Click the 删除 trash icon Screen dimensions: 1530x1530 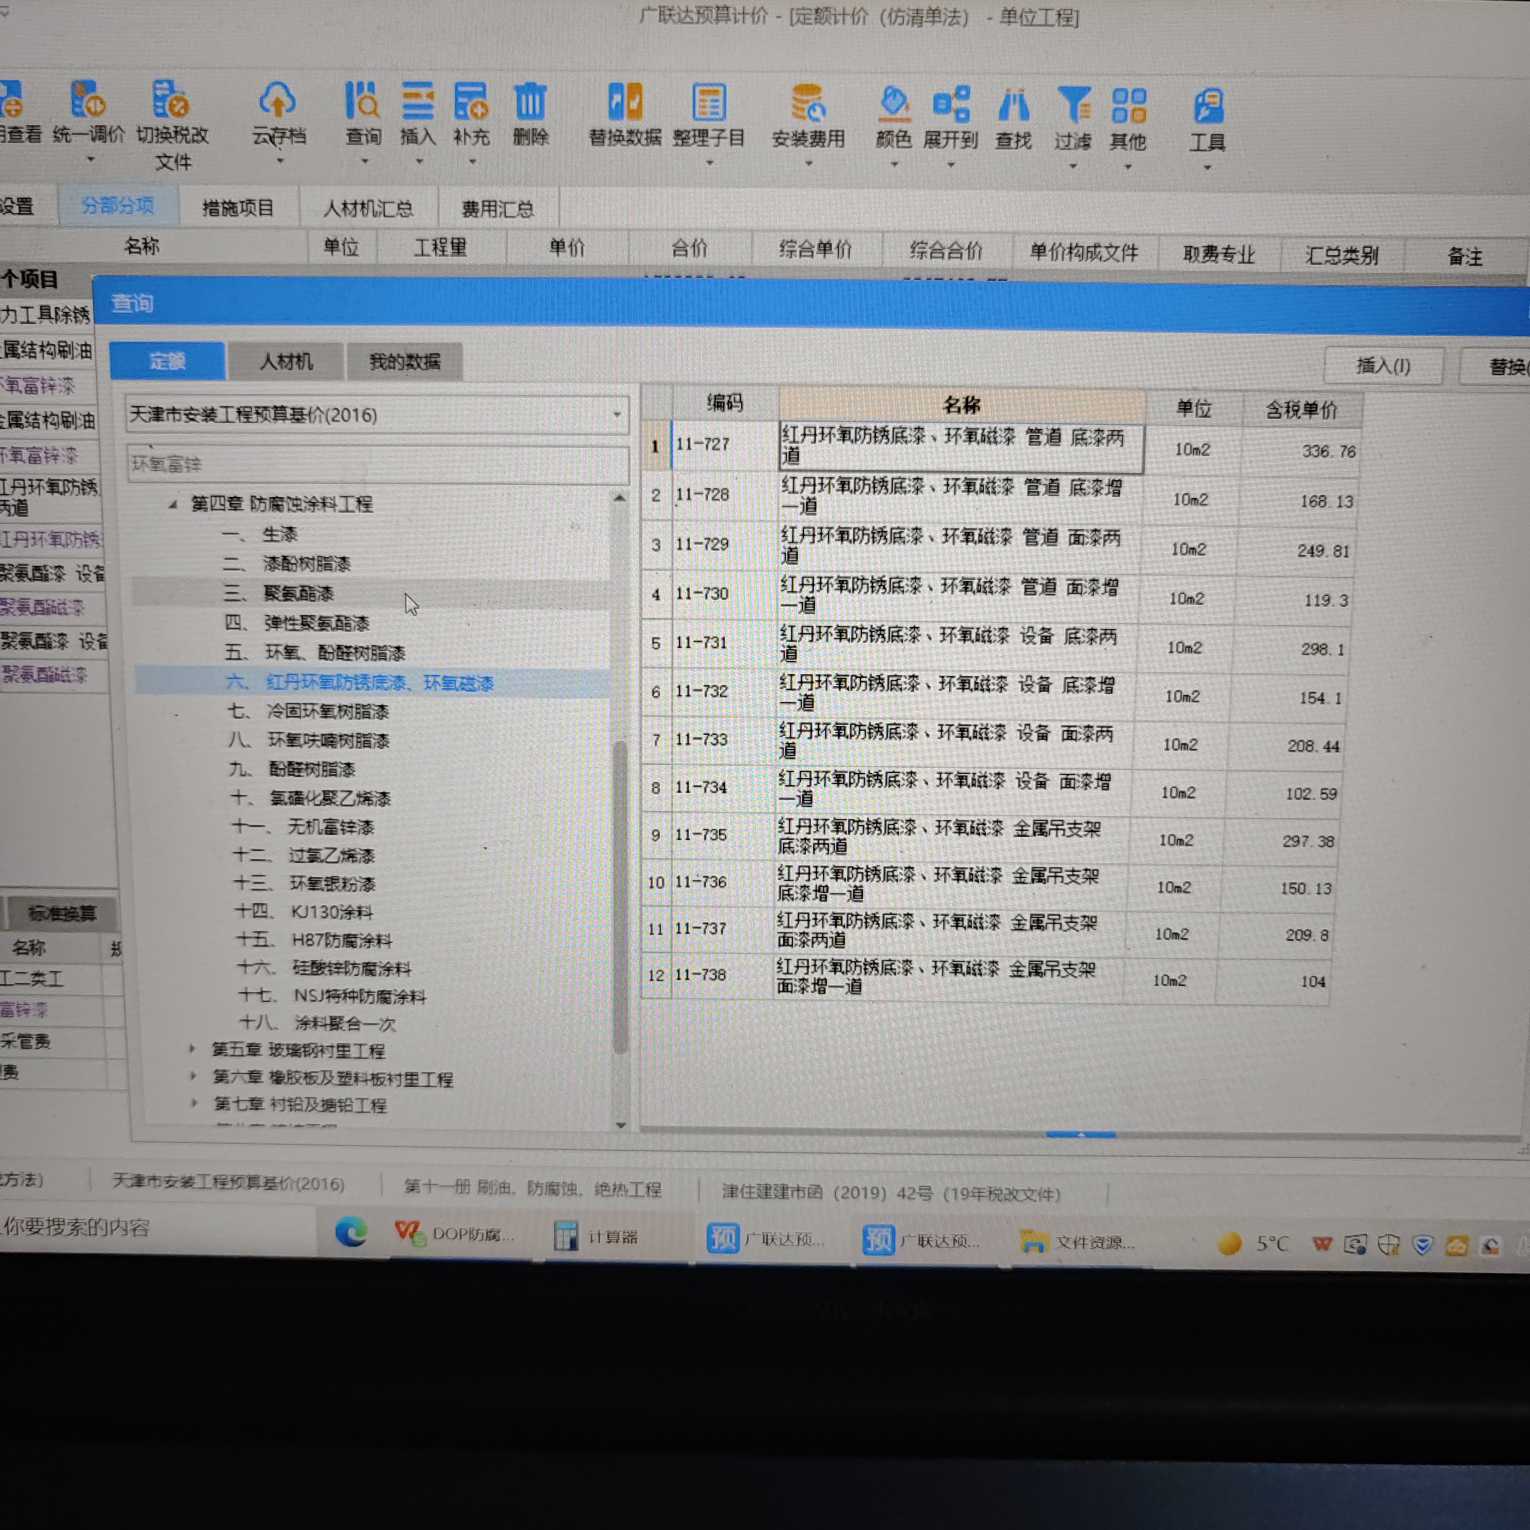tap(530, 101)
